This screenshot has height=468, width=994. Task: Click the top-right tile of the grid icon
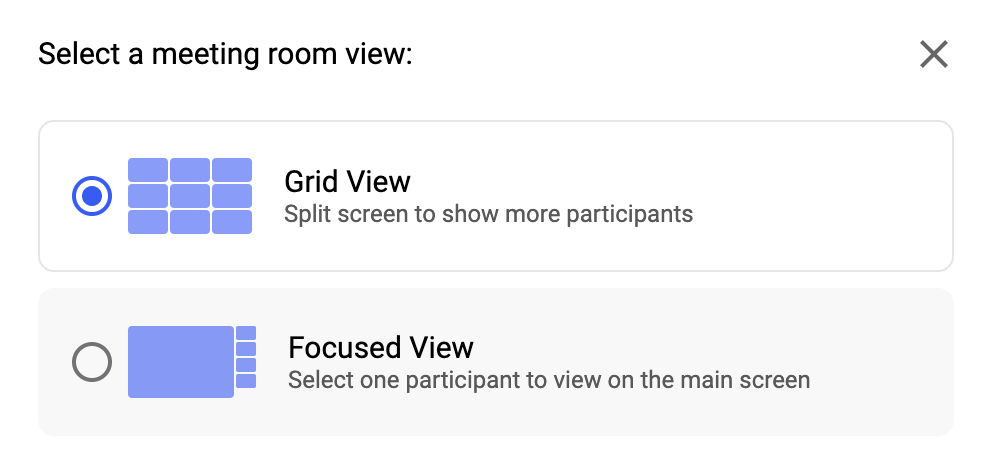tap(232, 170)
